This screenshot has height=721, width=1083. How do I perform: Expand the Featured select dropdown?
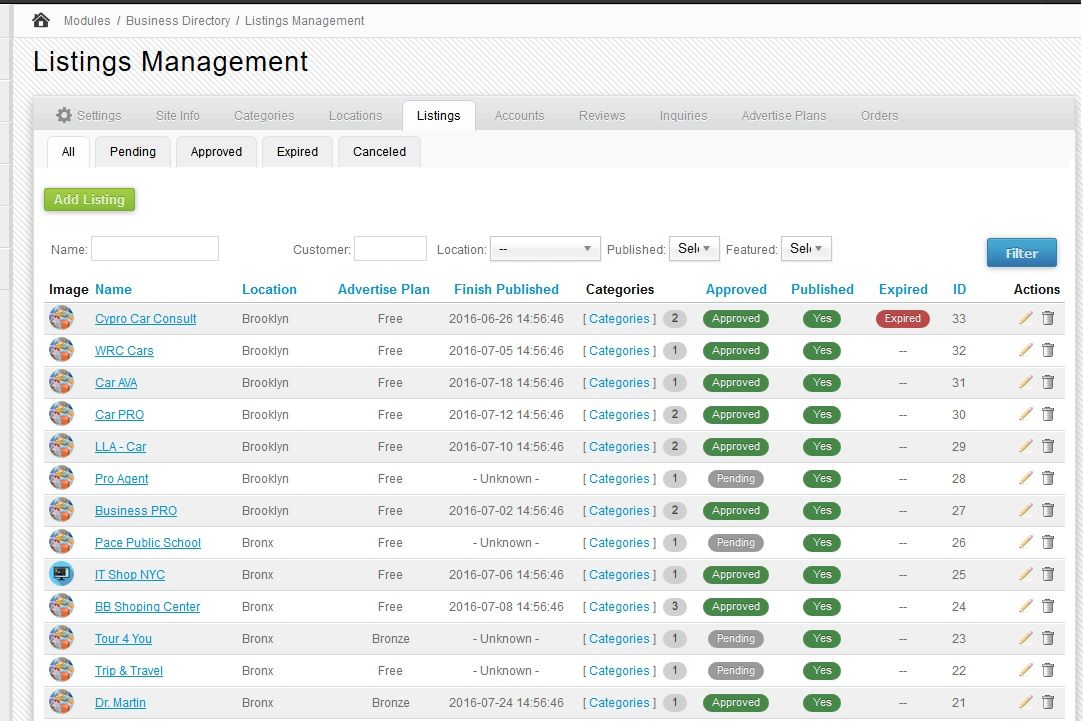click(806, 249)
